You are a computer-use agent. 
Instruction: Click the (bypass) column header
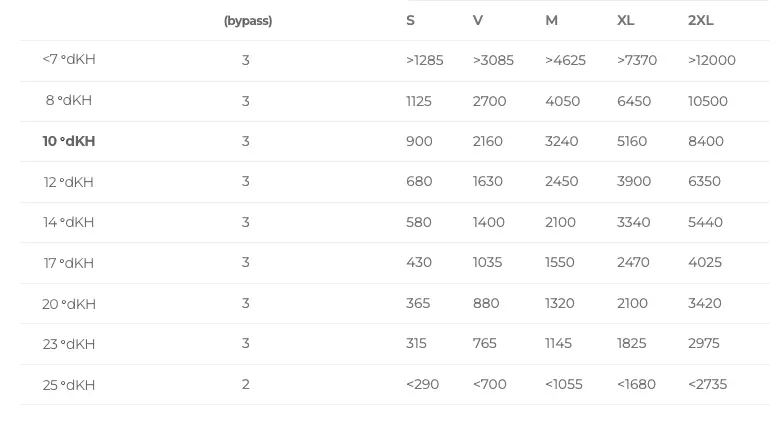[x=248, y=21]
